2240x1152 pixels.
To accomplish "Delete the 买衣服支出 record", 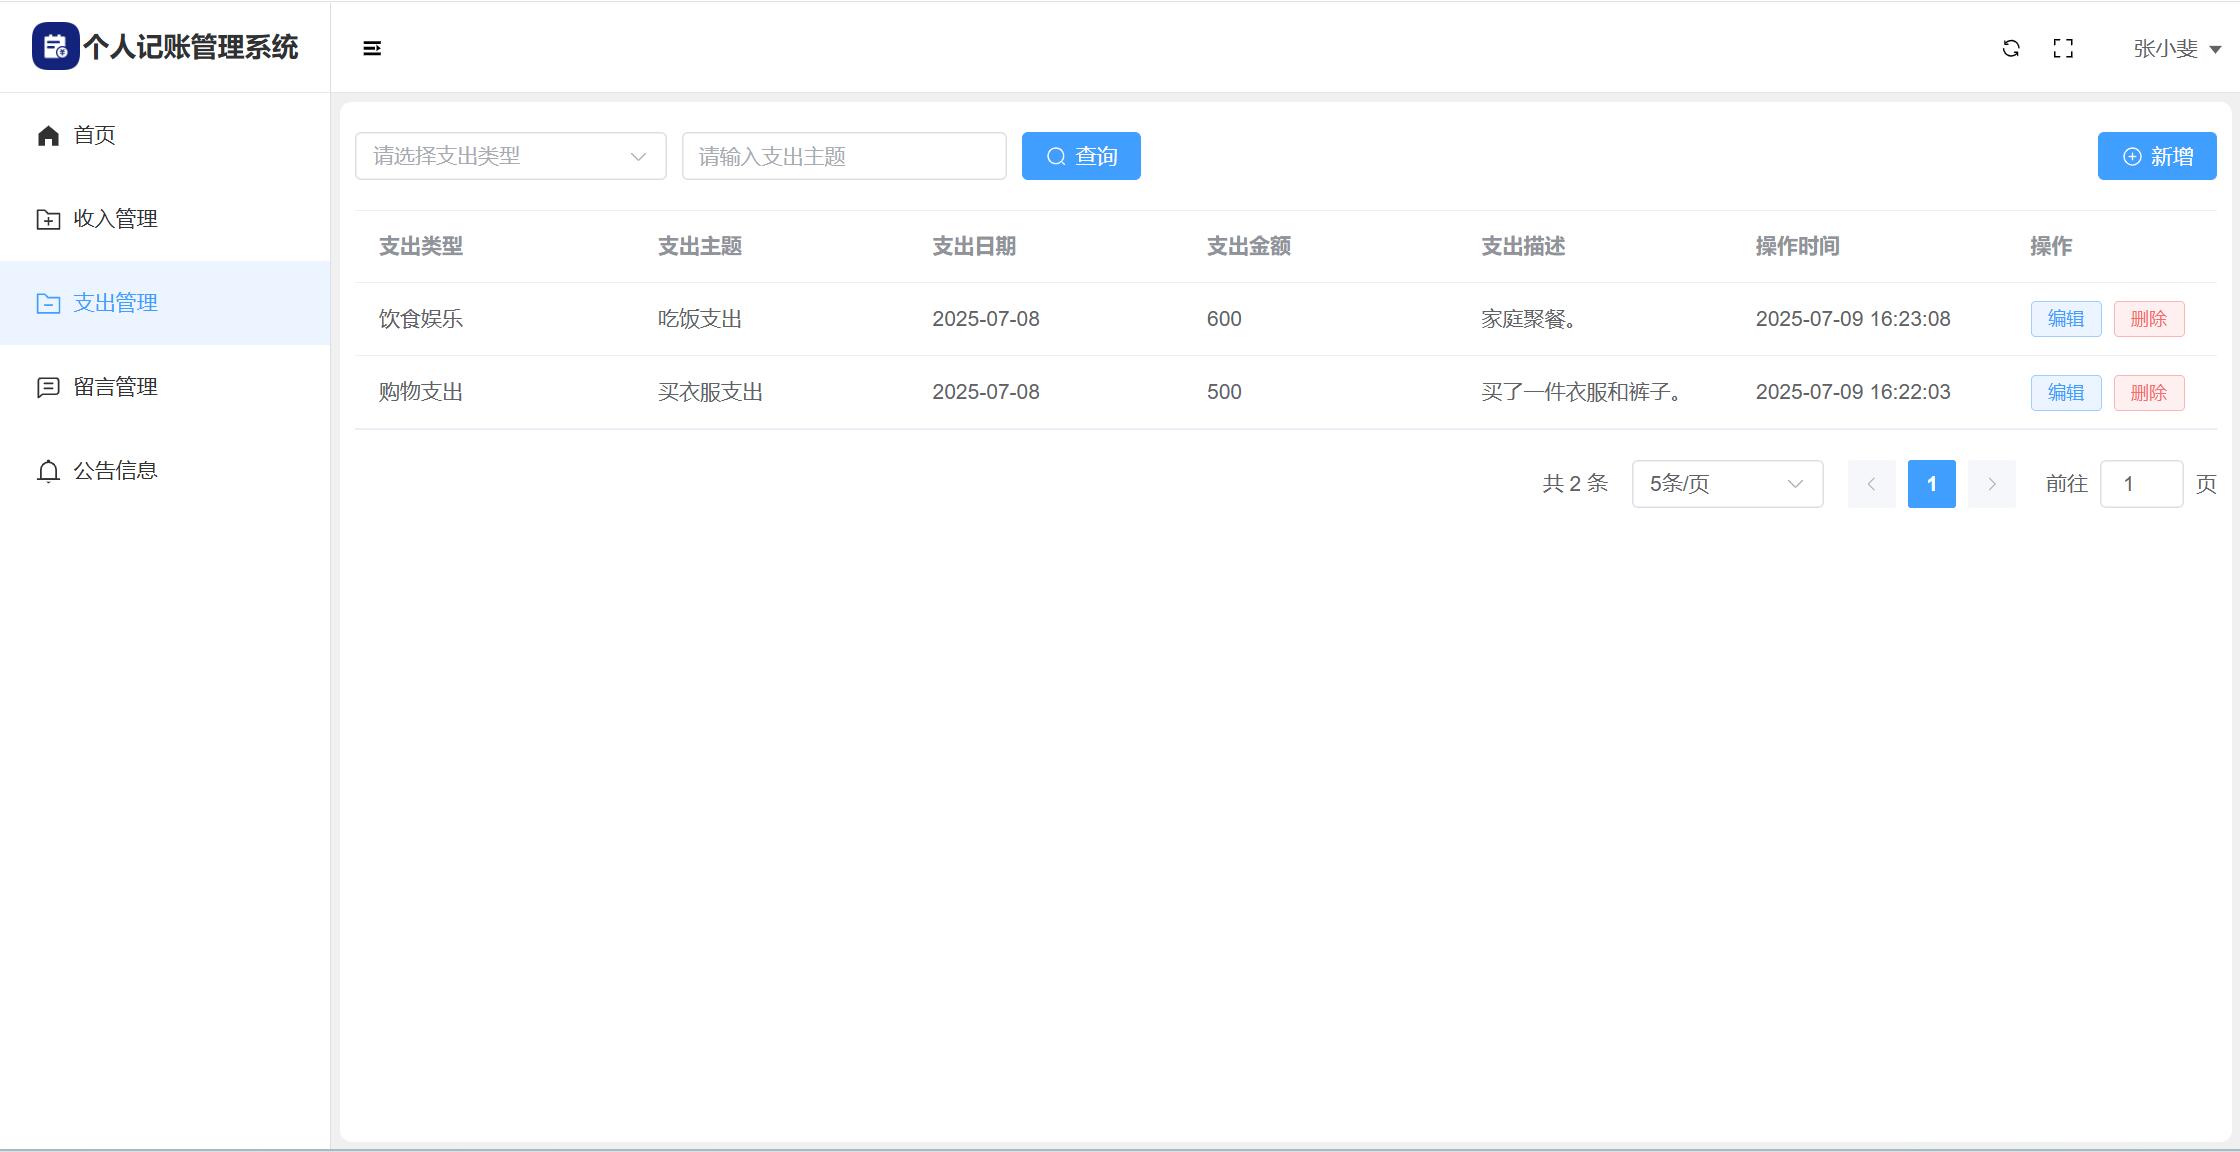I will [x=2148, y=393].
